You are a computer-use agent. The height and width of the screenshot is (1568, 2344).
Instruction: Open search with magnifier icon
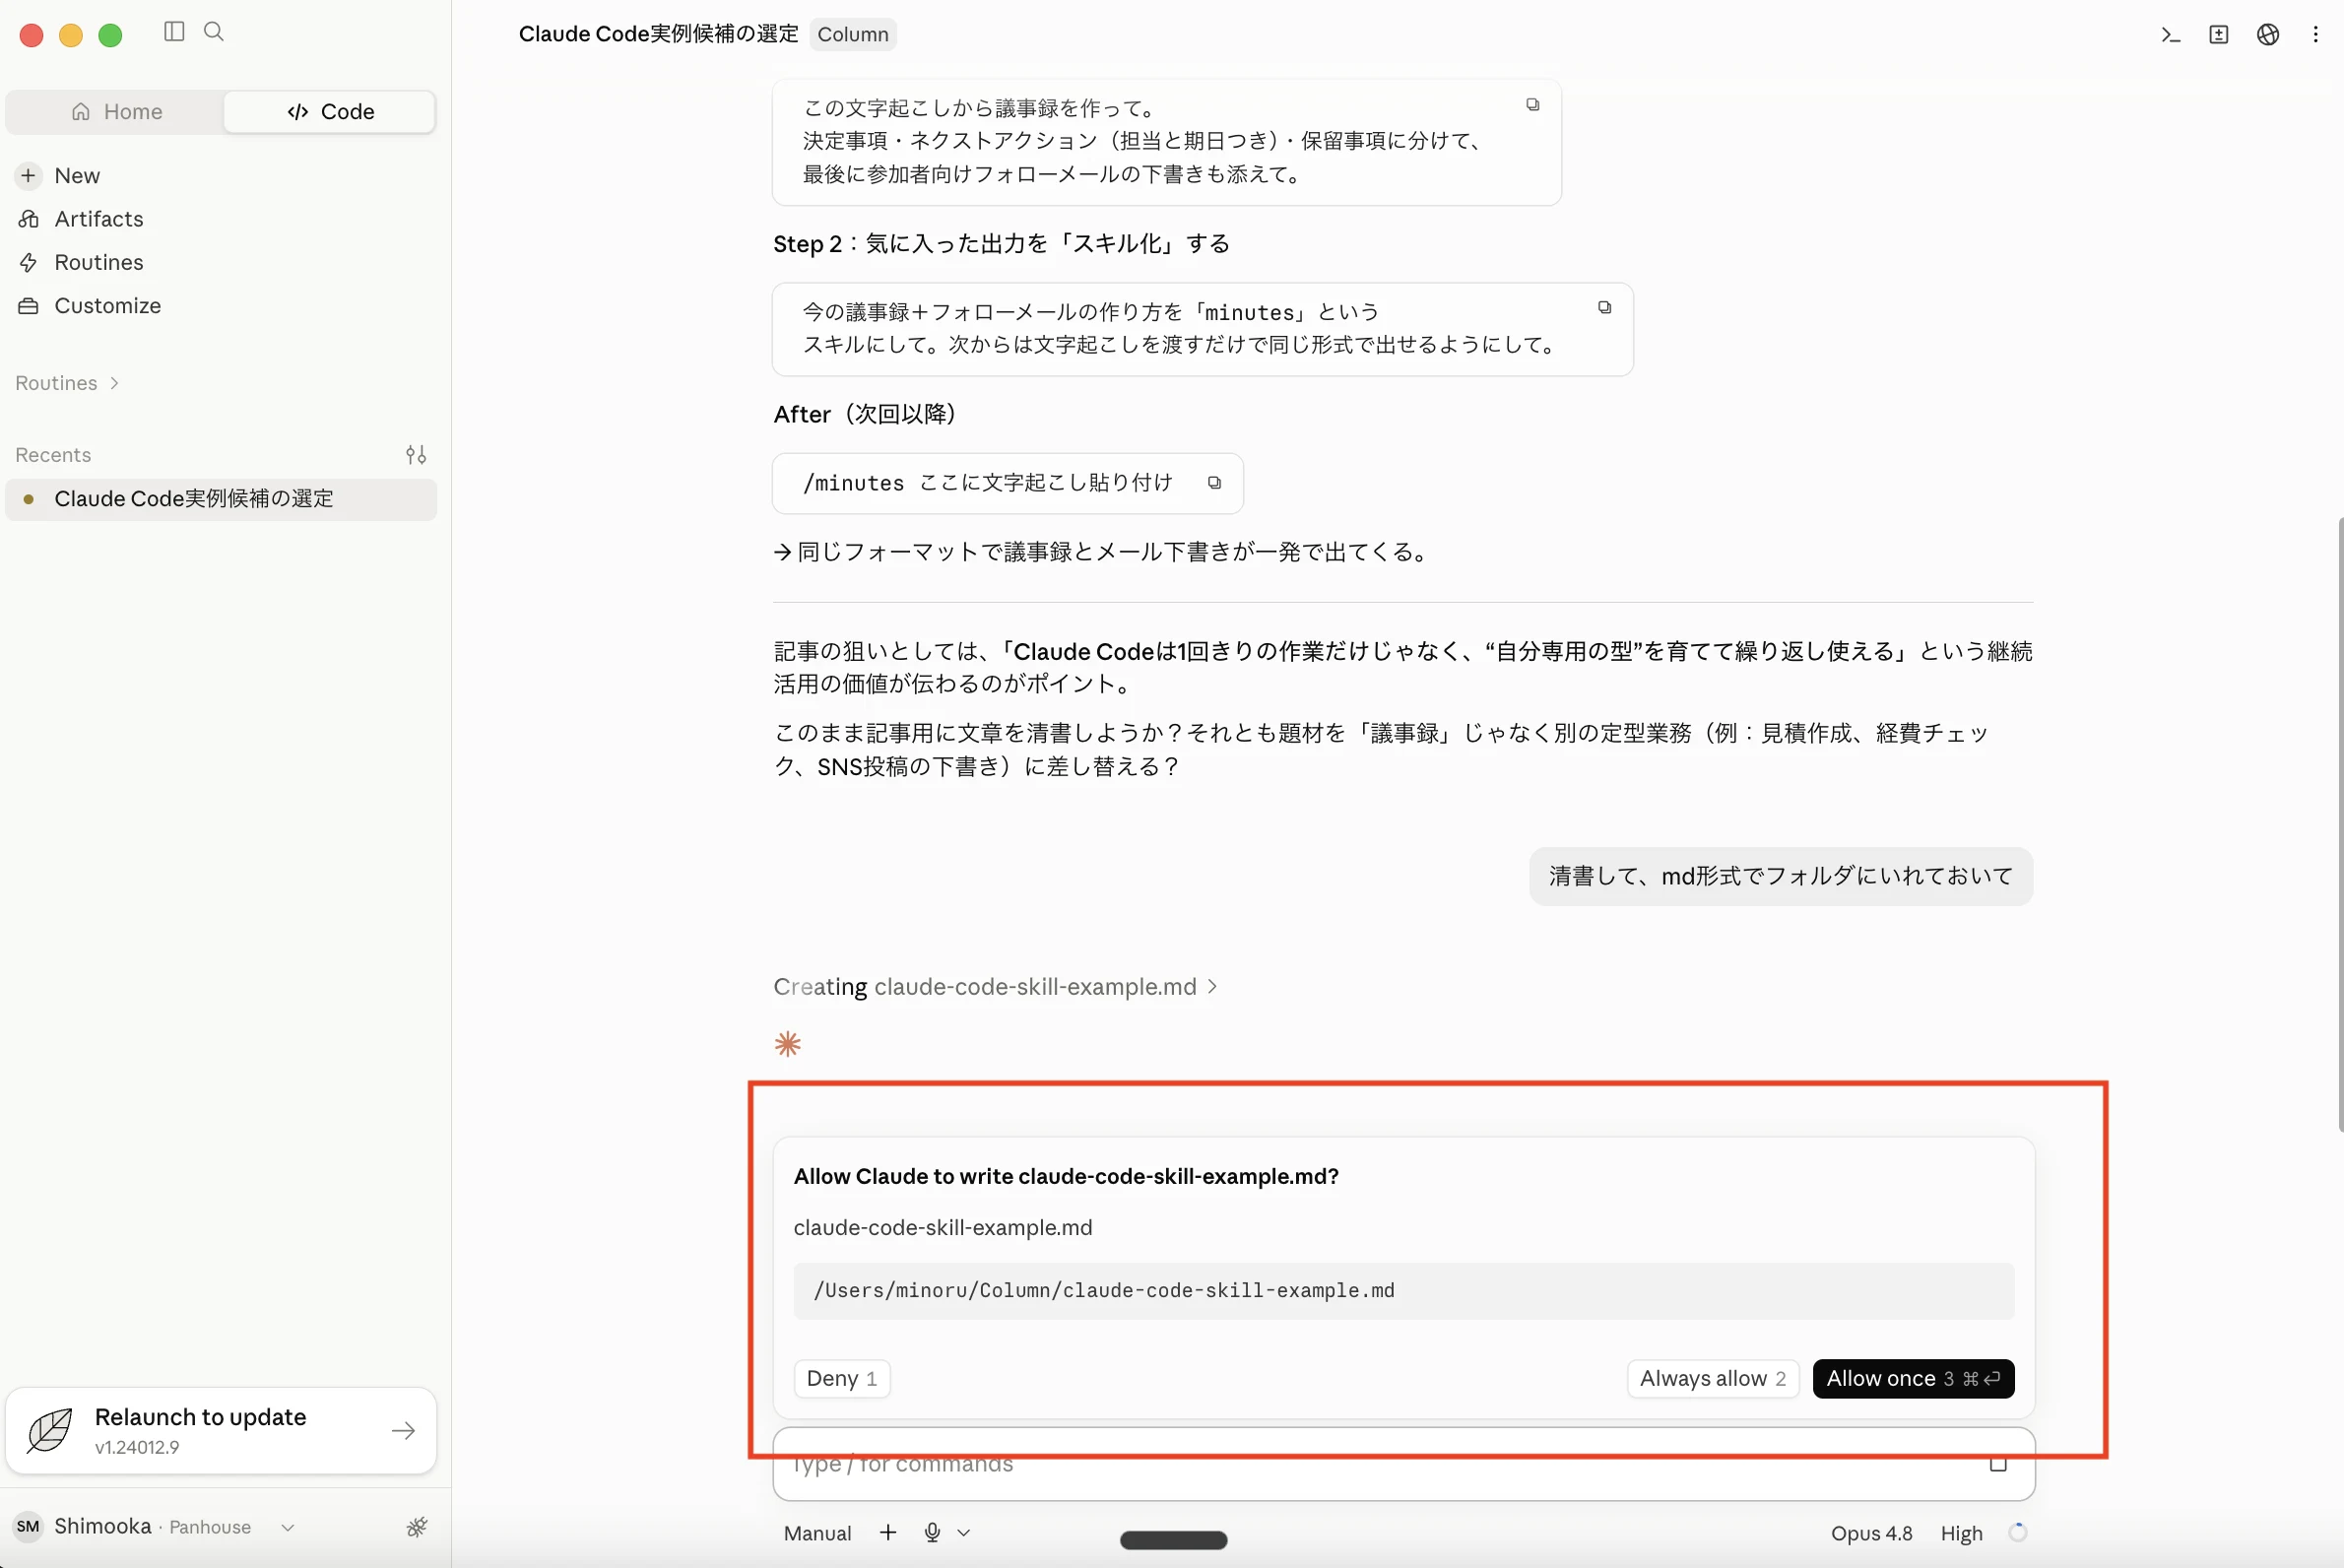click(213, 32)
